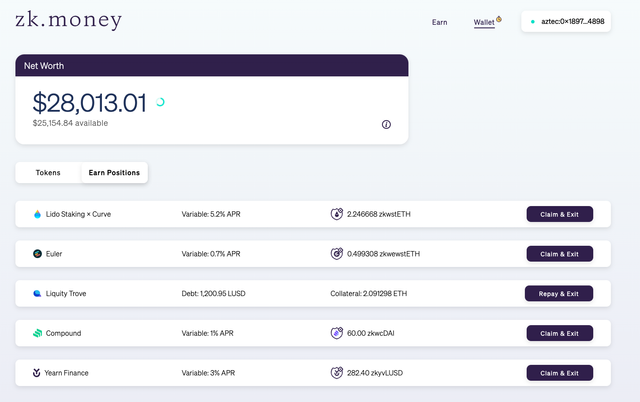This screenshot has height=402, width=640.
Task: Open the Wallet page in navigation
Action: point(484,22)
